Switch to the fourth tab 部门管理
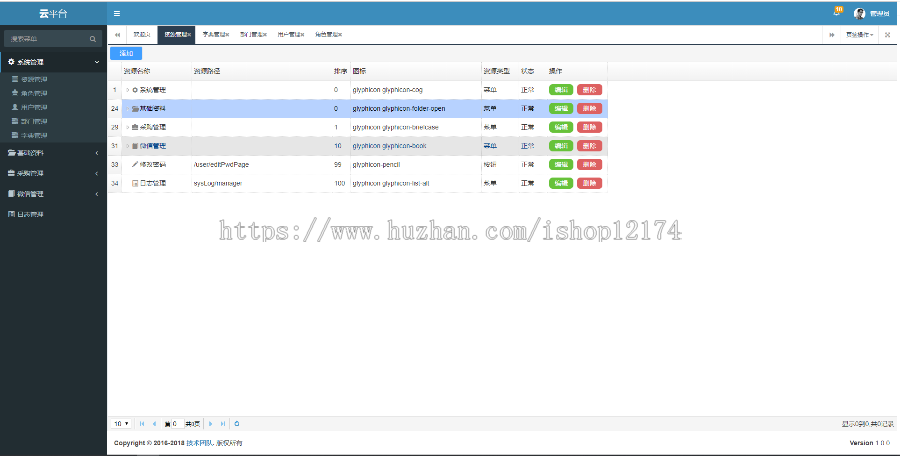The image size is (900, 456). 253,35
